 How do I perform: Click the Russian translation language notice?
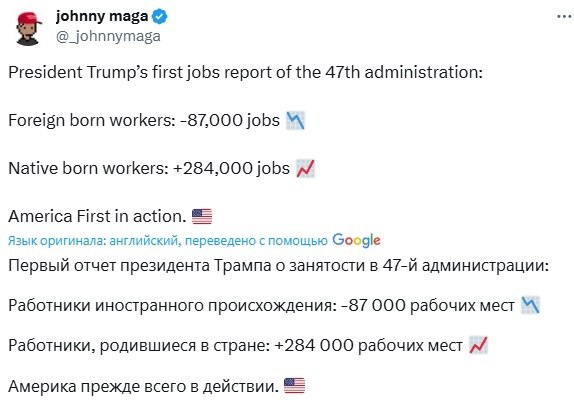point(168,241)
